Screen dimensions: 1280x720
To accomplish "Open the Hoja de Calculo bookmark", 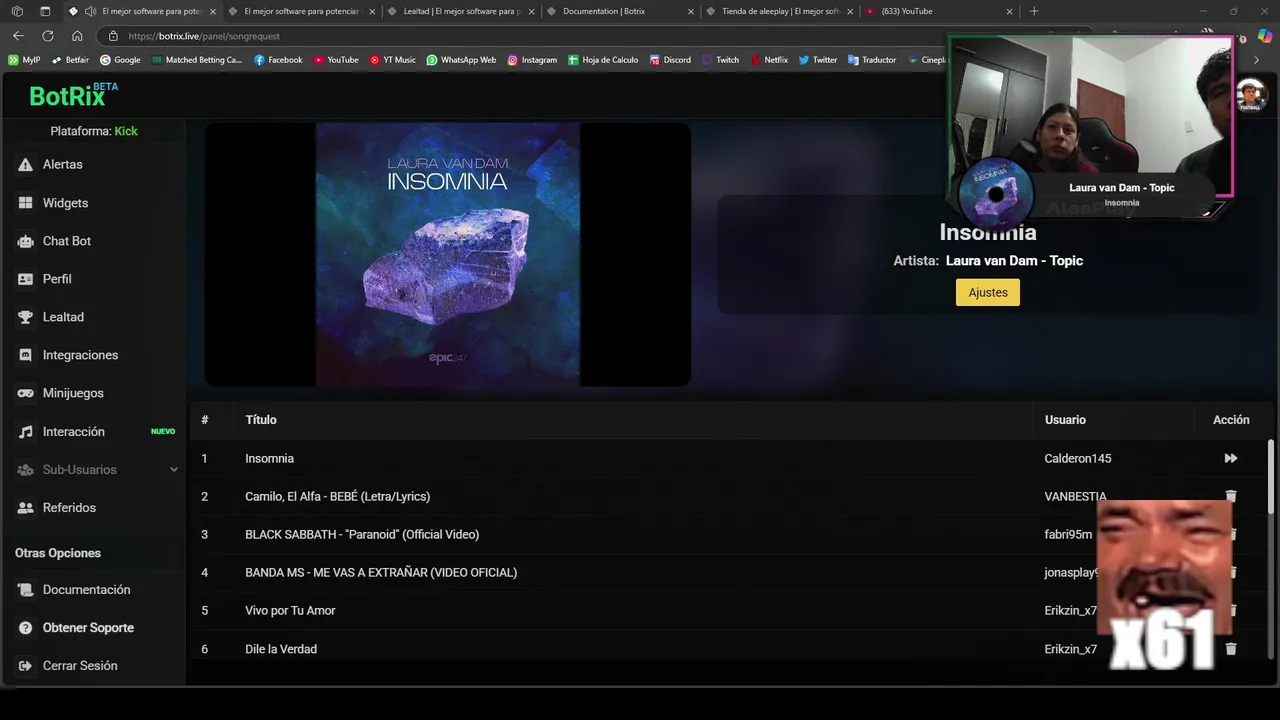I will coord(603,60).
